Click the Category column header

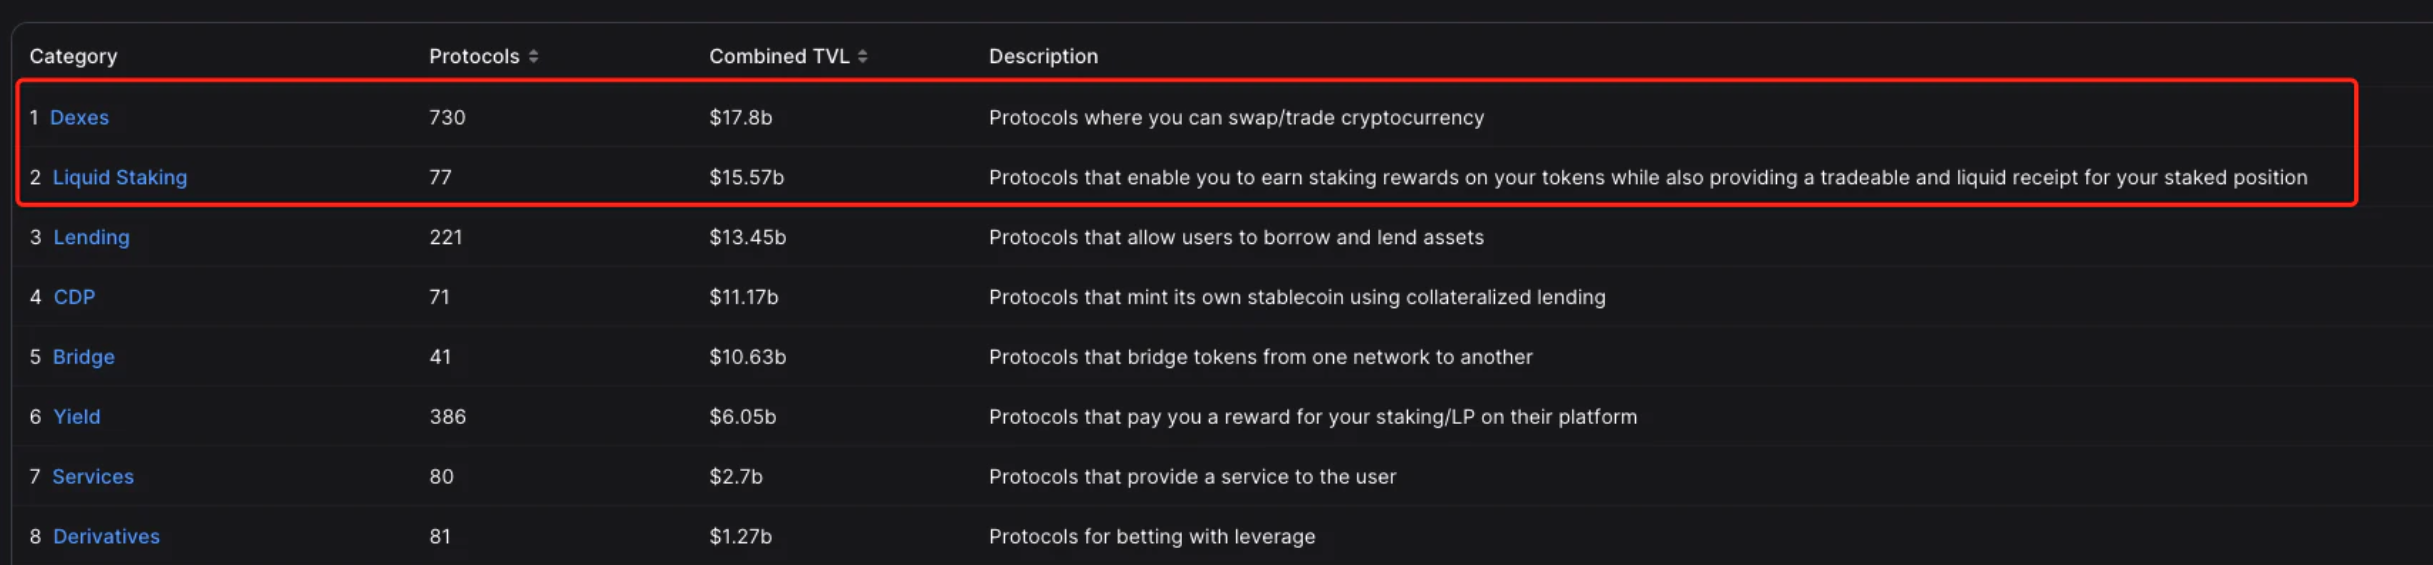click(x=73, y=57)
